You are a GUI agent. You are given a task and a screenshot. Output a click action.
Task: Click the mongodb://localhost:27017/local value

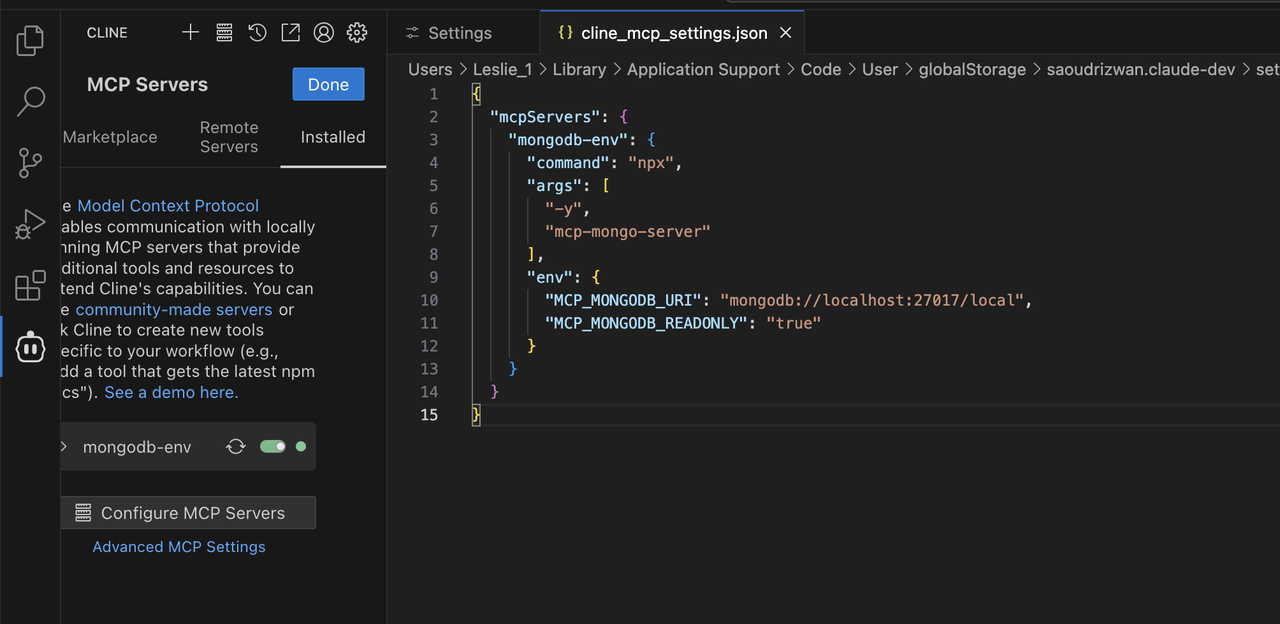pyautogui.click(x=872, y=300)
